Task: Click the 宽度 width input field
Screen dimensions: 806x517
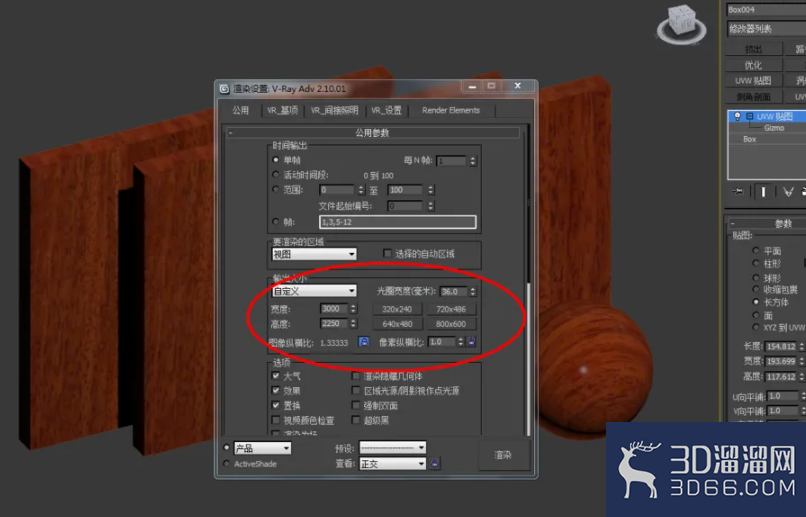Action: [x=334, y=309]
